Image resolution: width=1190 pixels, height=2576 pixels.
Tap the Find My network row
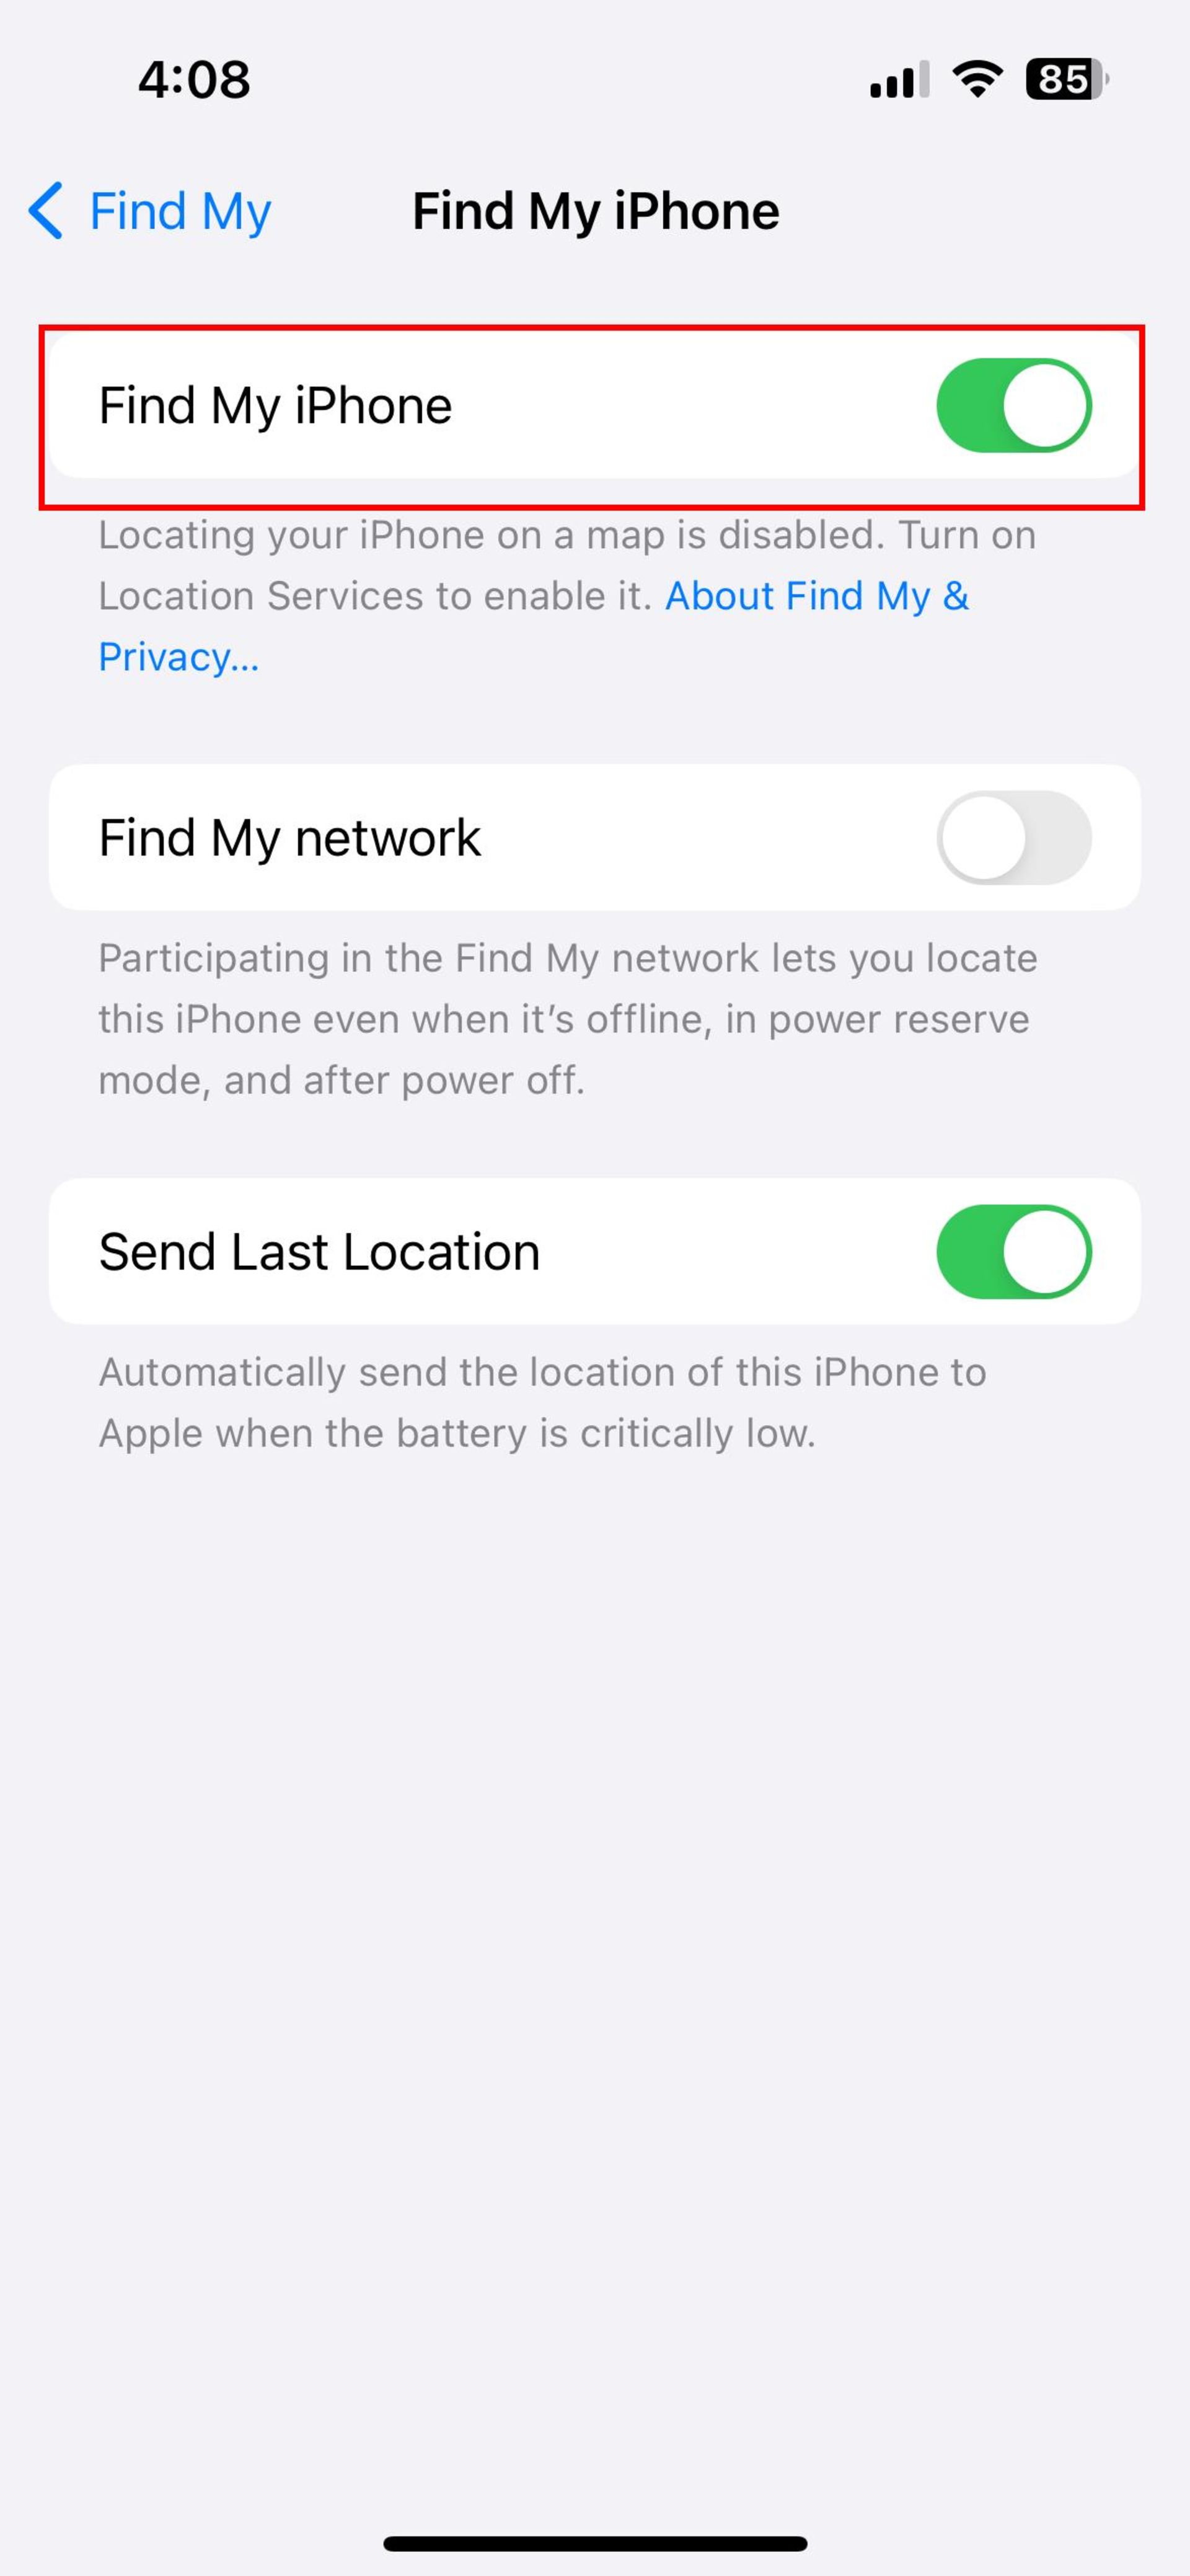coord(594,836)
